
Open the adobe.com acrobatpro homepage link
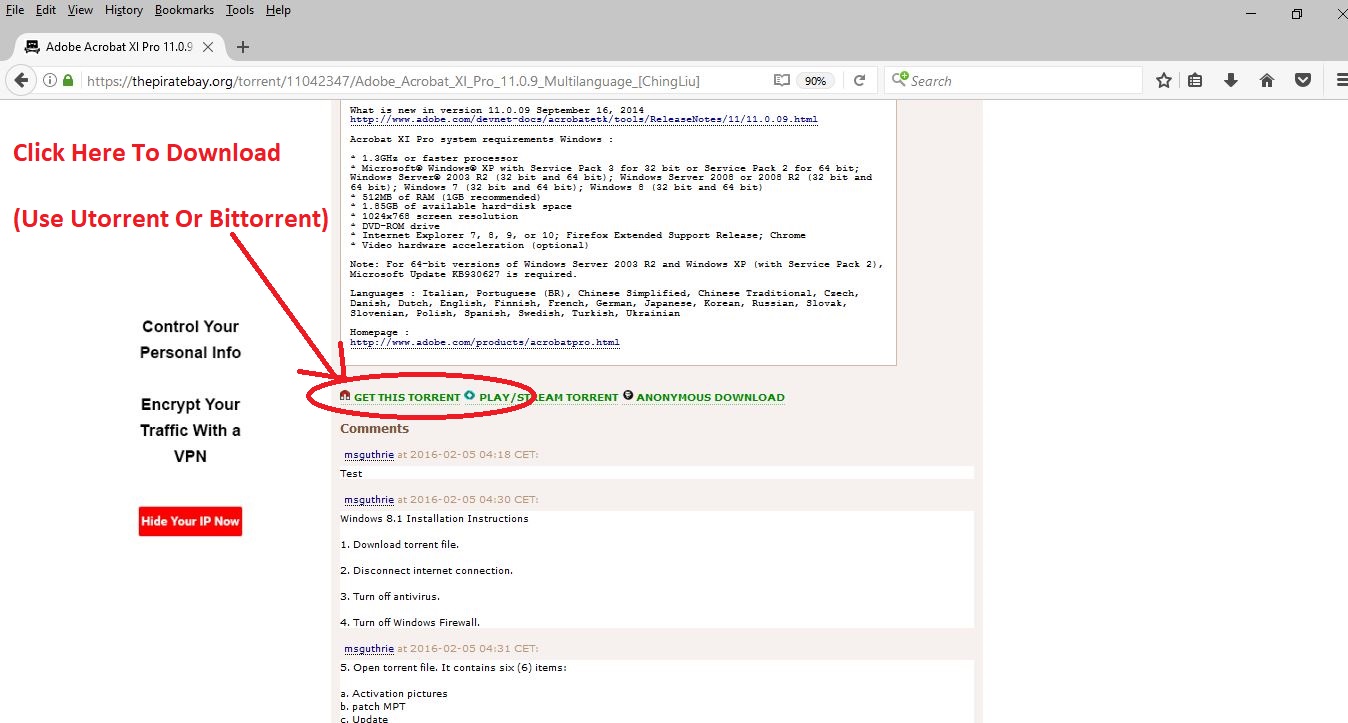[x=485, y=342]
